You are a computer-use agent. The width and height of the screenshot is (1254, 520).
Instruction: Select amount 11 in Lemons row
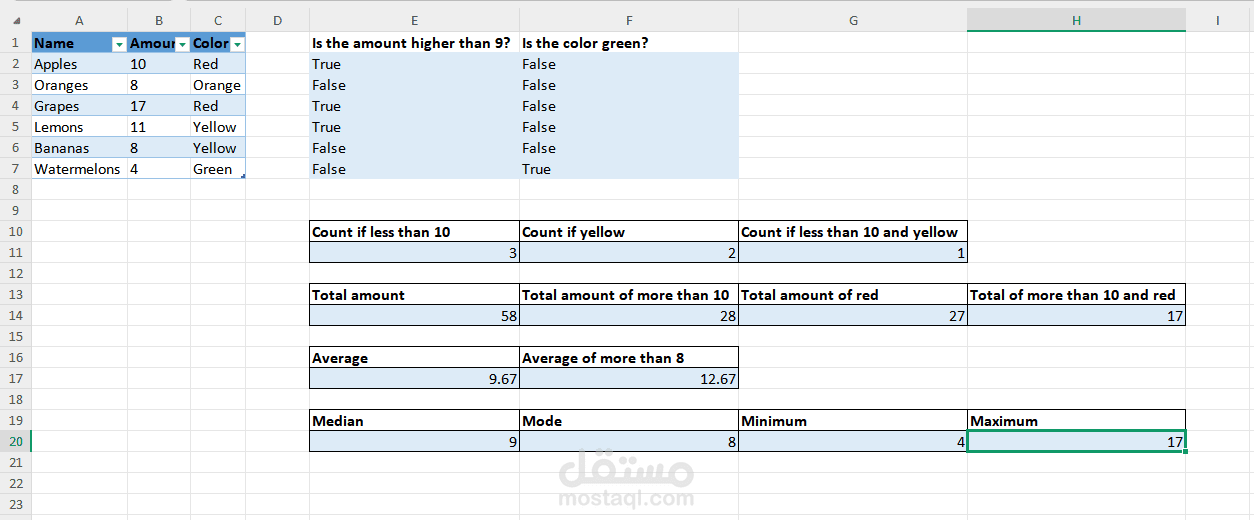tap(159, 127)
